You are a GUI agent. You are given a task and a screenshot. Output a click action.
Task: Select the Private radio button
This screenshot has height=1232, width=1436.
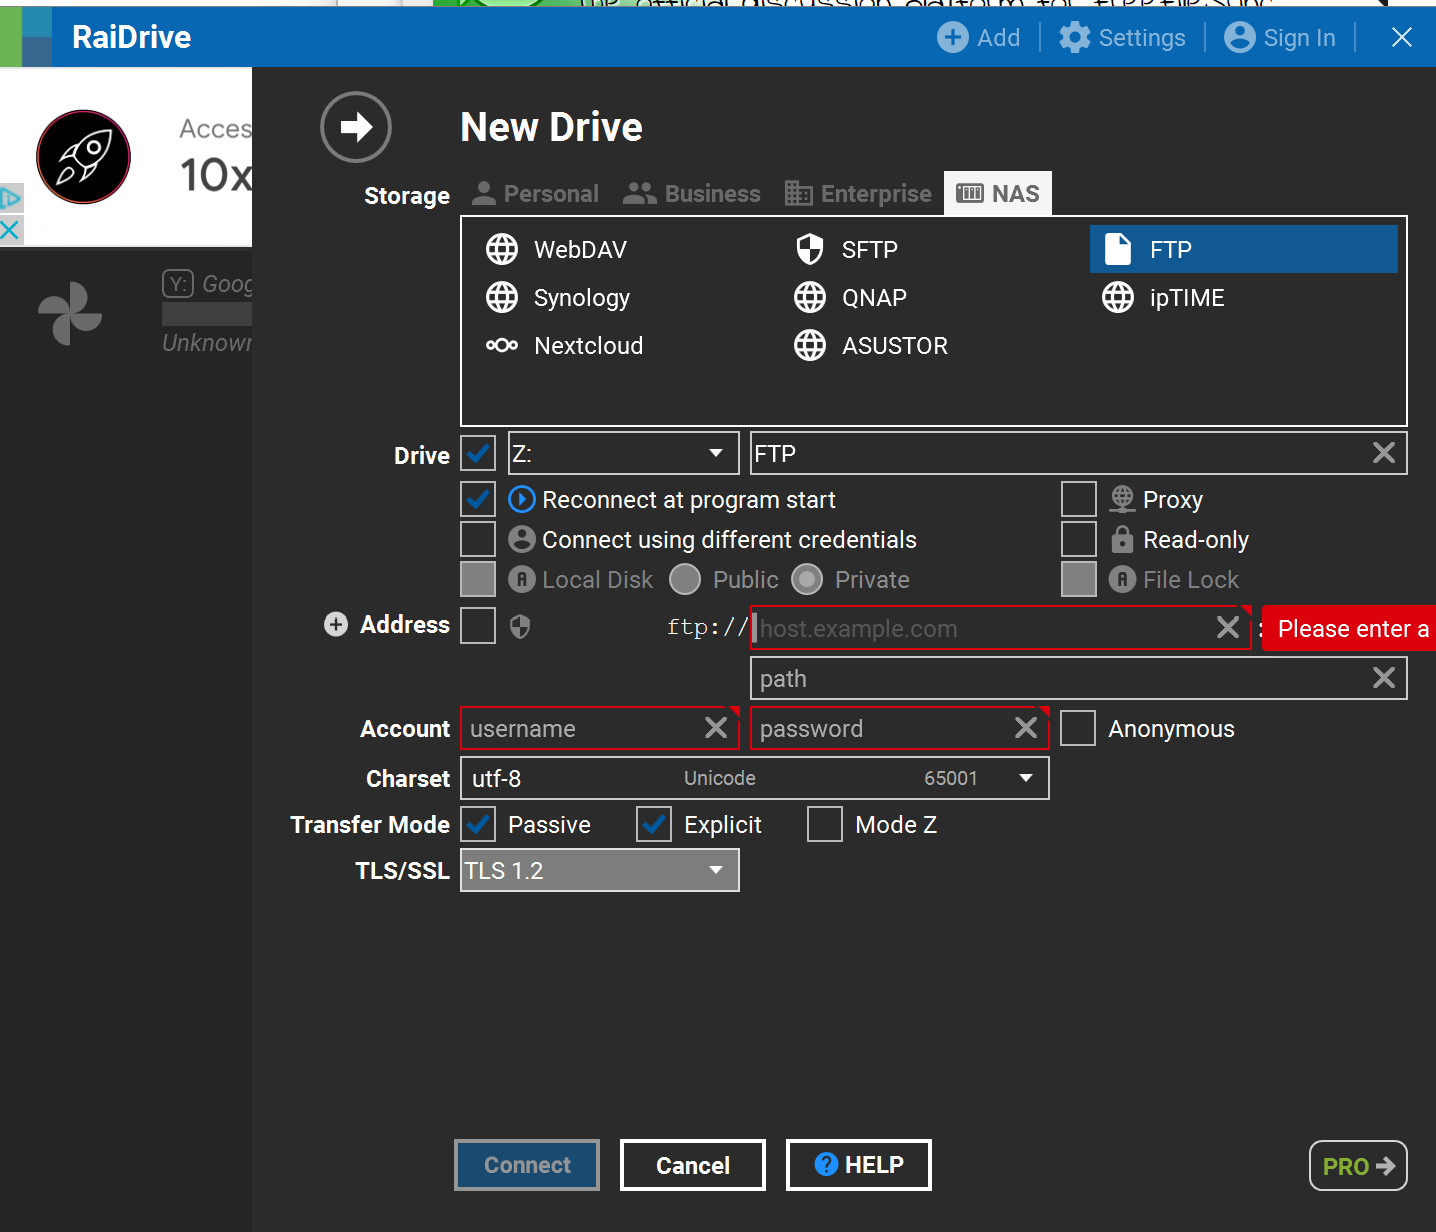click(x=807, y=579)
